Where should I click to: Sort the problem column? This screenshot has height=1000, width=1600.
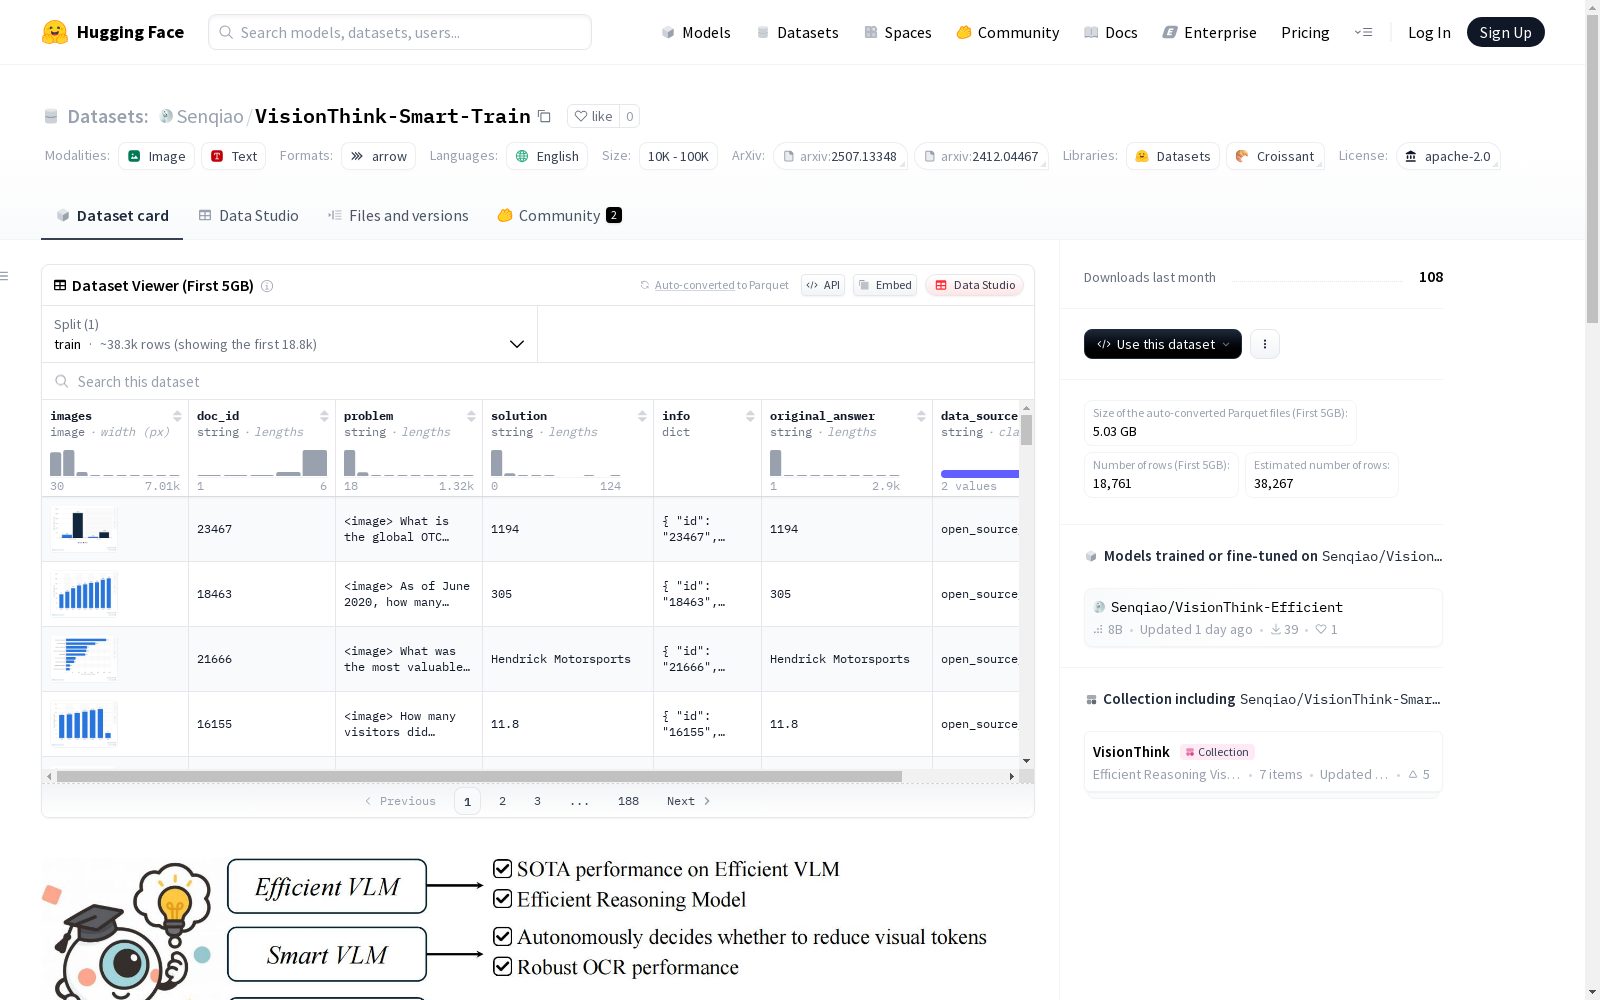(471, 416)
